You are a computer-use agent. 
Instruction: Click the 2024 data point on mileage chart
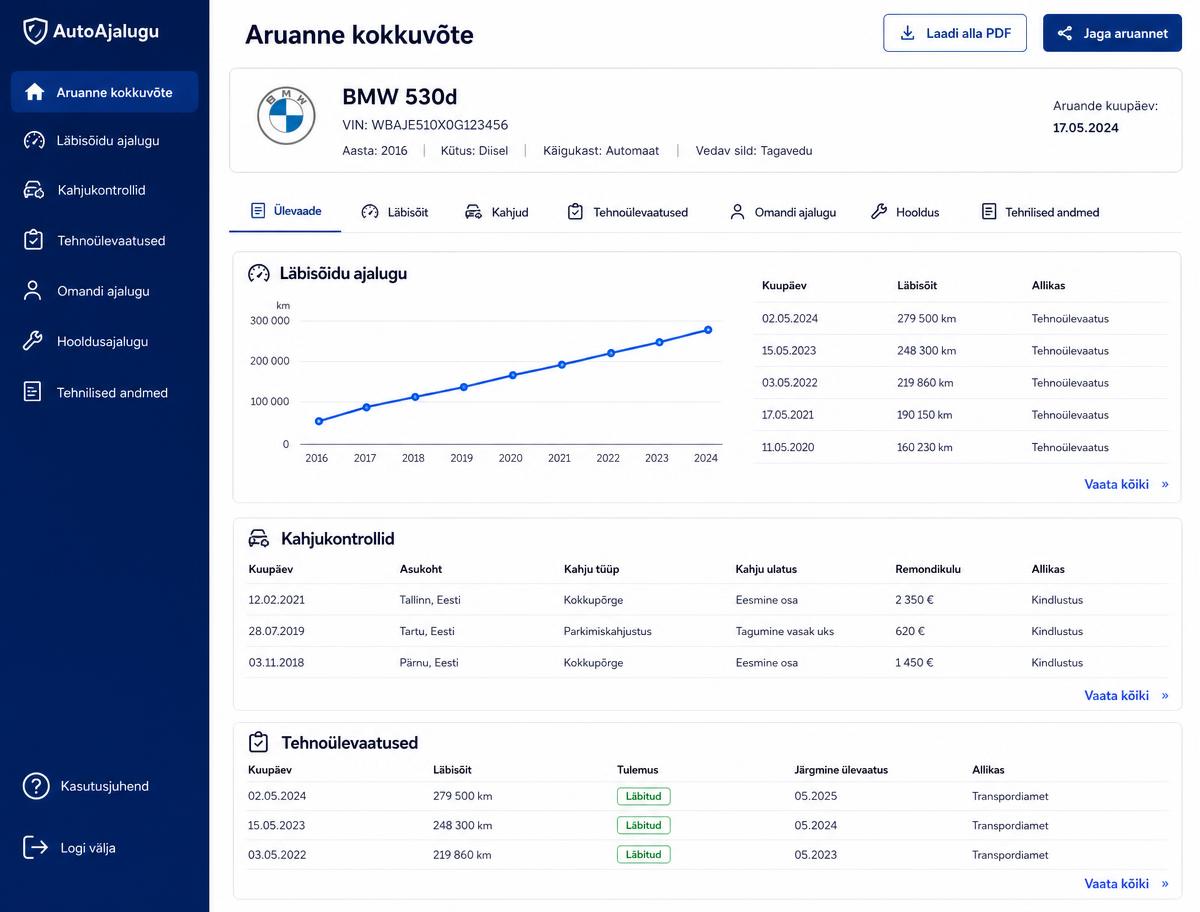[x=708, y=330]
